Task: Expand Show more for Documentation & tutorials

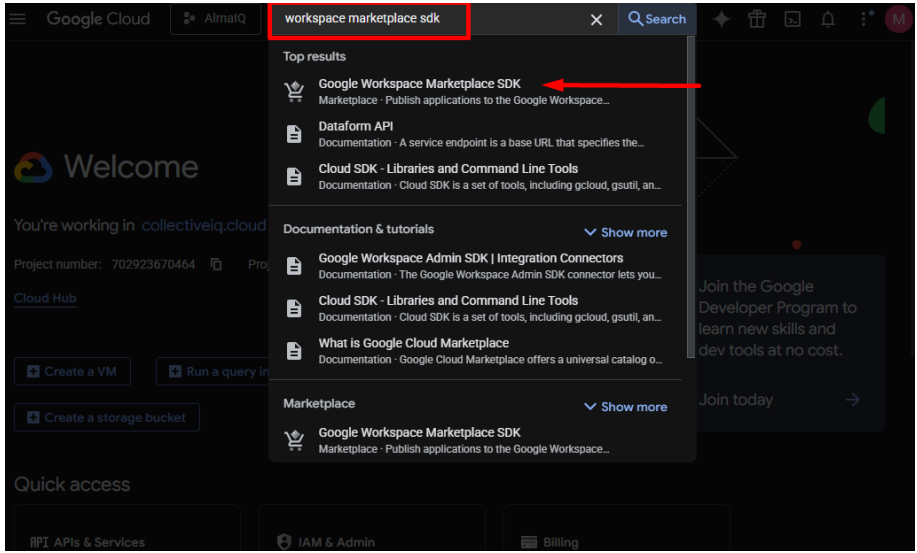Action: pyautogui.click(x=626, y=233)
